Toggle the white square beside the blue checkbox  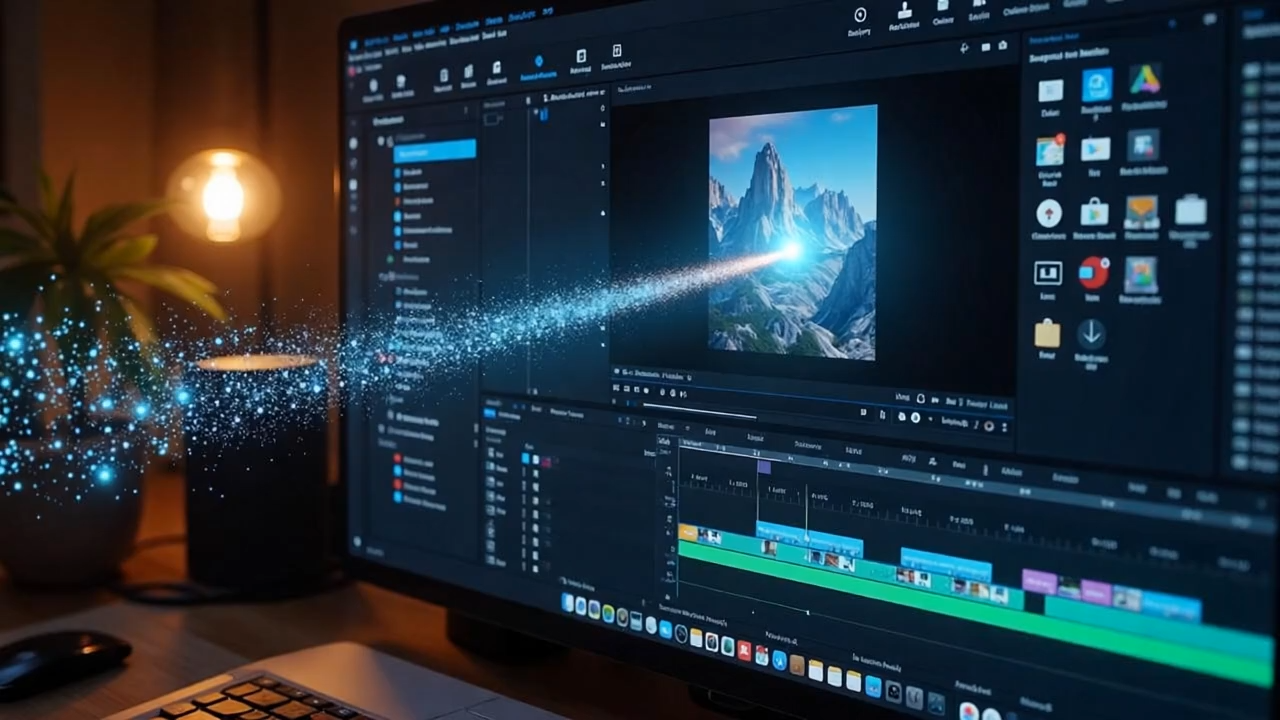pyautogui.click(x=536, y=459)
